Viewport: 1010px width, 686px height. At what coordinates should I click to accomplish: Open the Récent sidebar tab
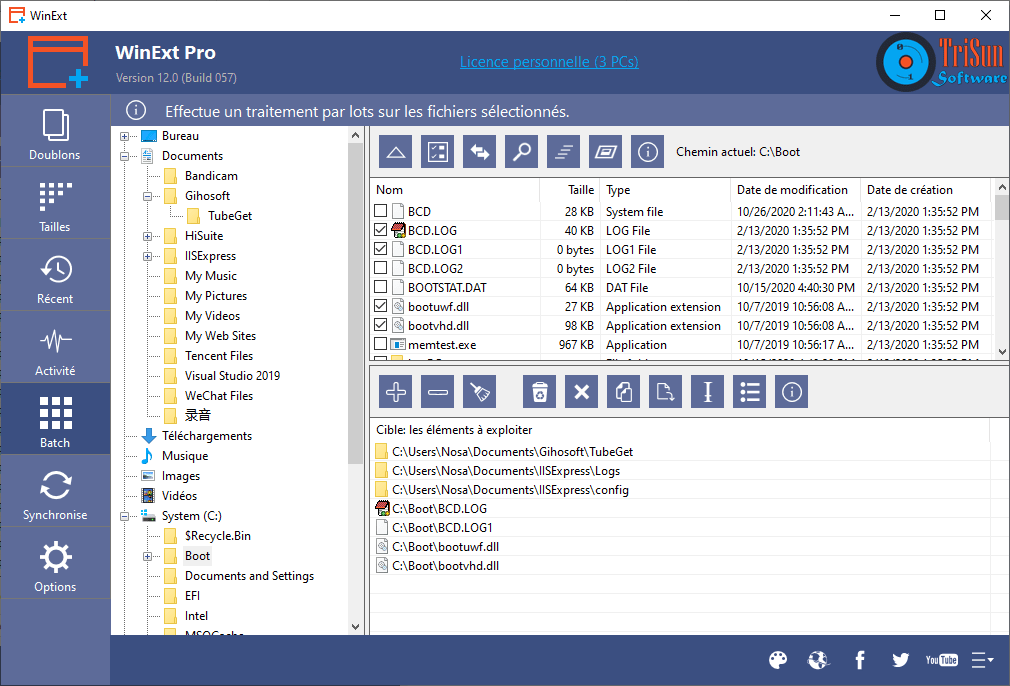click(x=55, y=276)
